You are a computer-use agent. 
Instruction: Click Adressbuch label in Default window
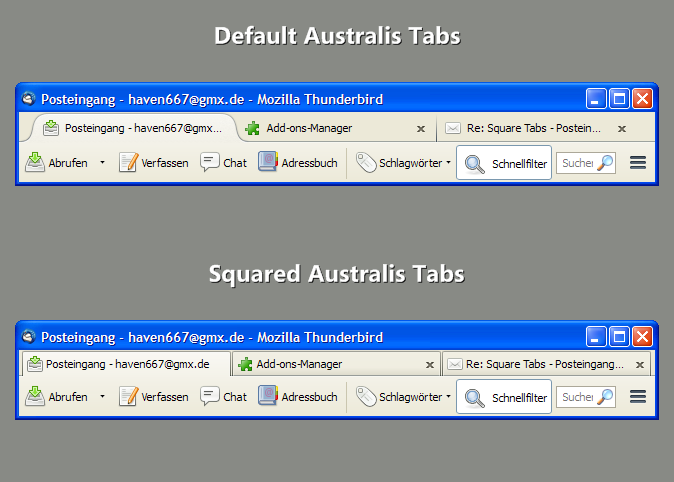(309, 163)
